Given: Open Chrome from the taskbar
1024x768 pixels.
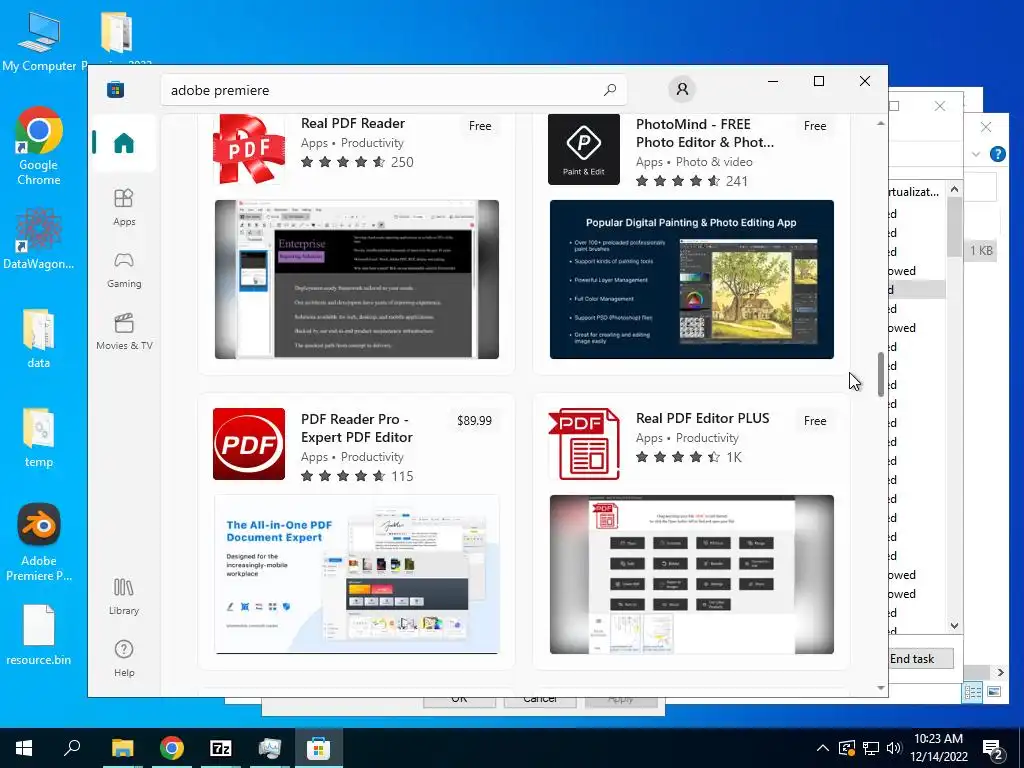Looking at the screenshot, I should click(172, 748).
